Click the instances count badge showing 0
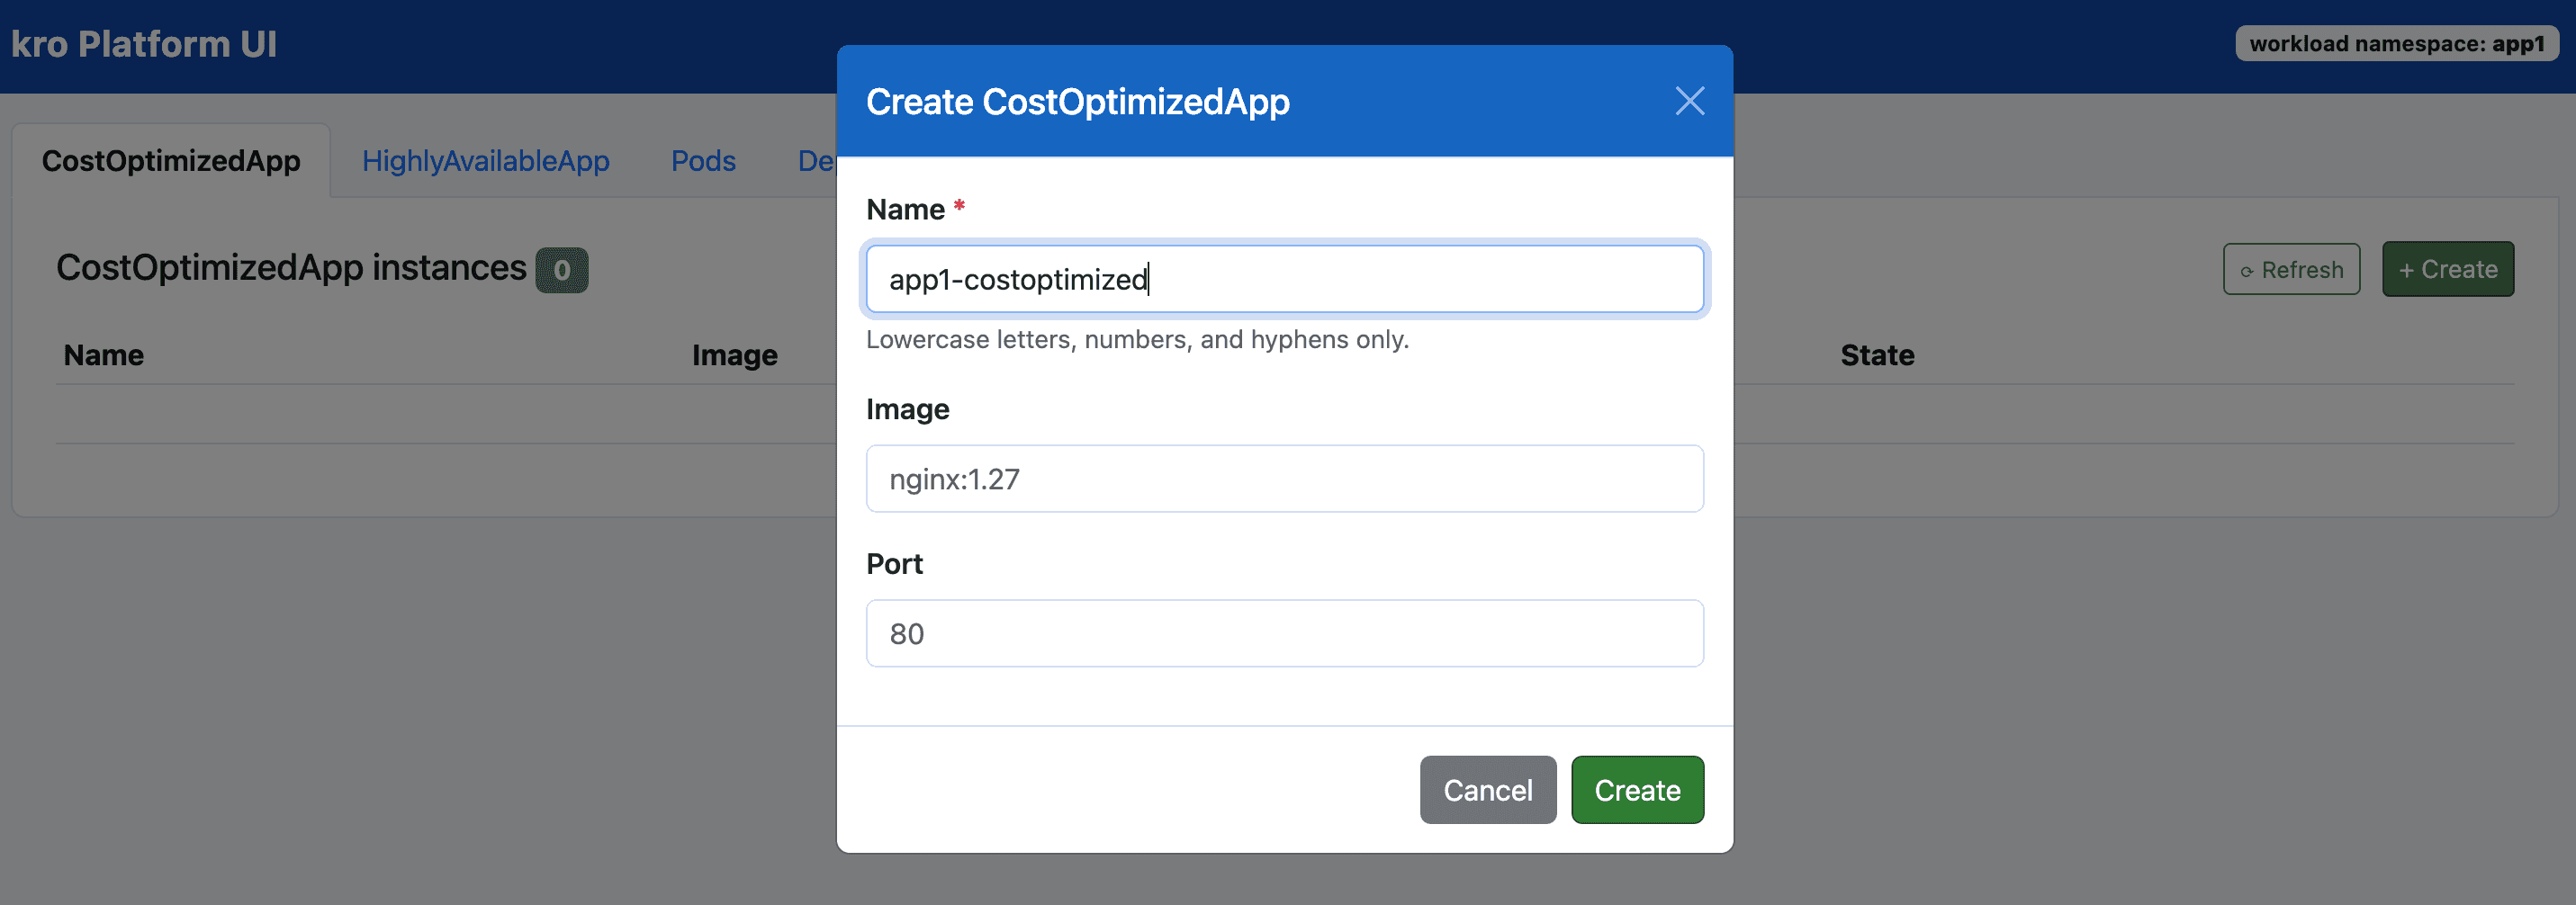 click(562, 270)
